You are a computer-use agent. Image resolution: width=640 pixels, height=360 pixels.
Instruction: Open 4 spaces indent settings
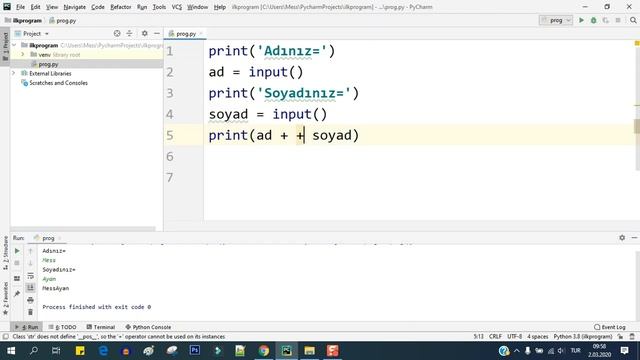[x=538, y=337]
